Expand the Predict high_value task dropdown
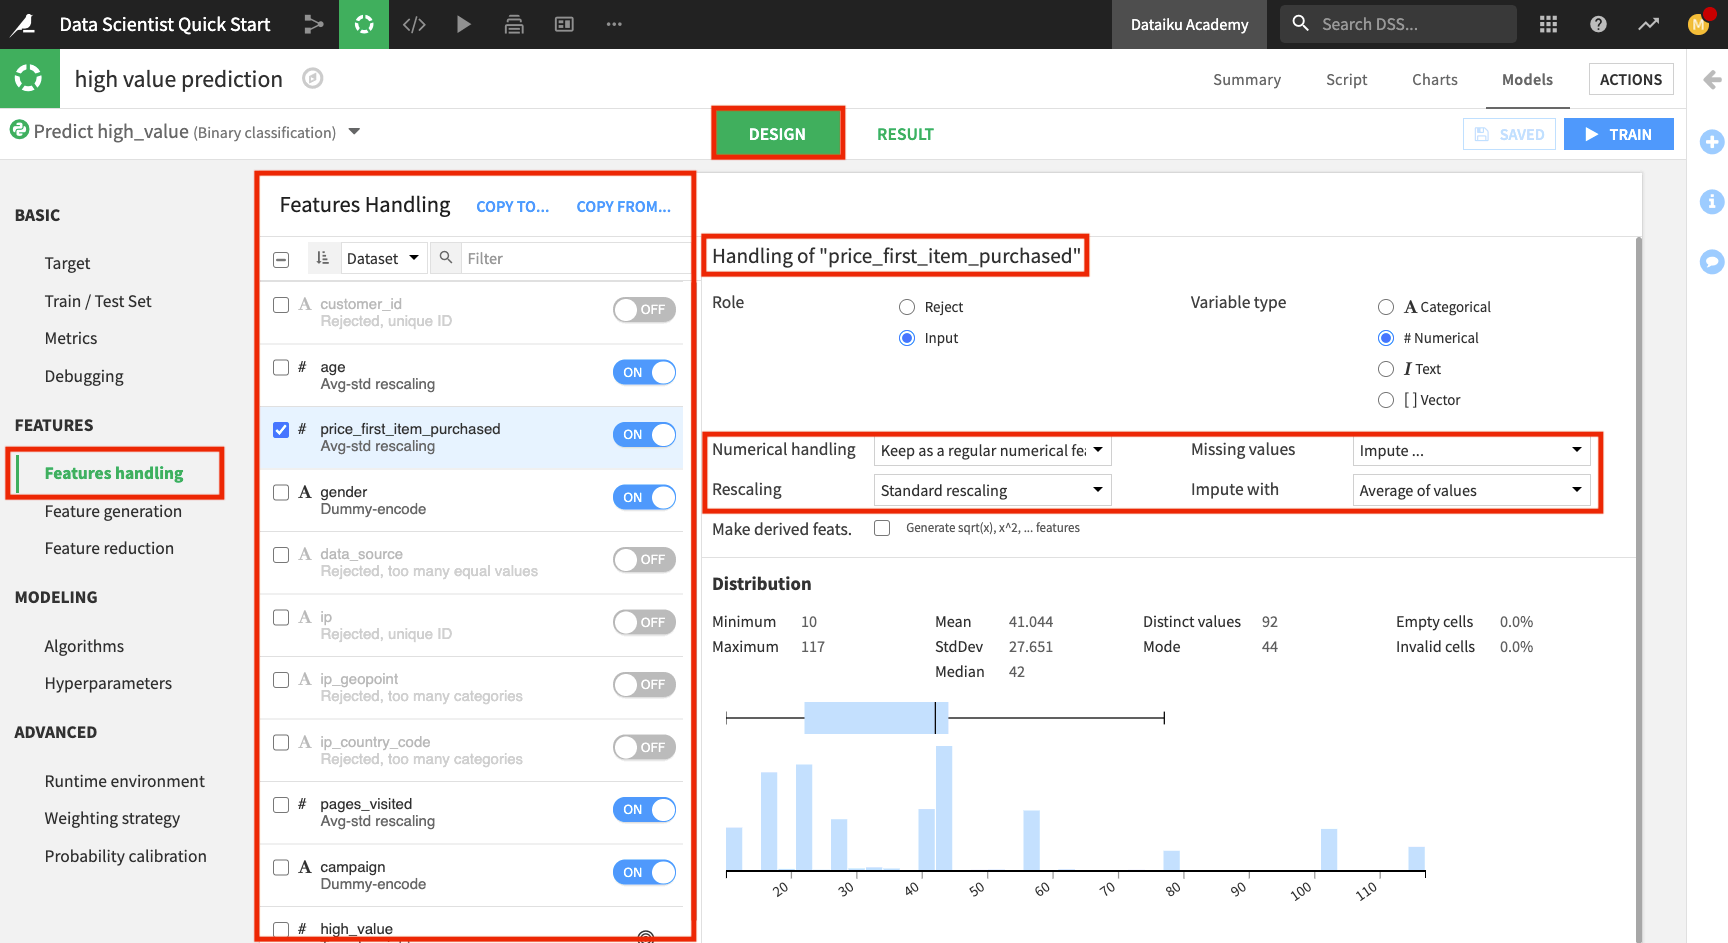 [x=354, y=132]
